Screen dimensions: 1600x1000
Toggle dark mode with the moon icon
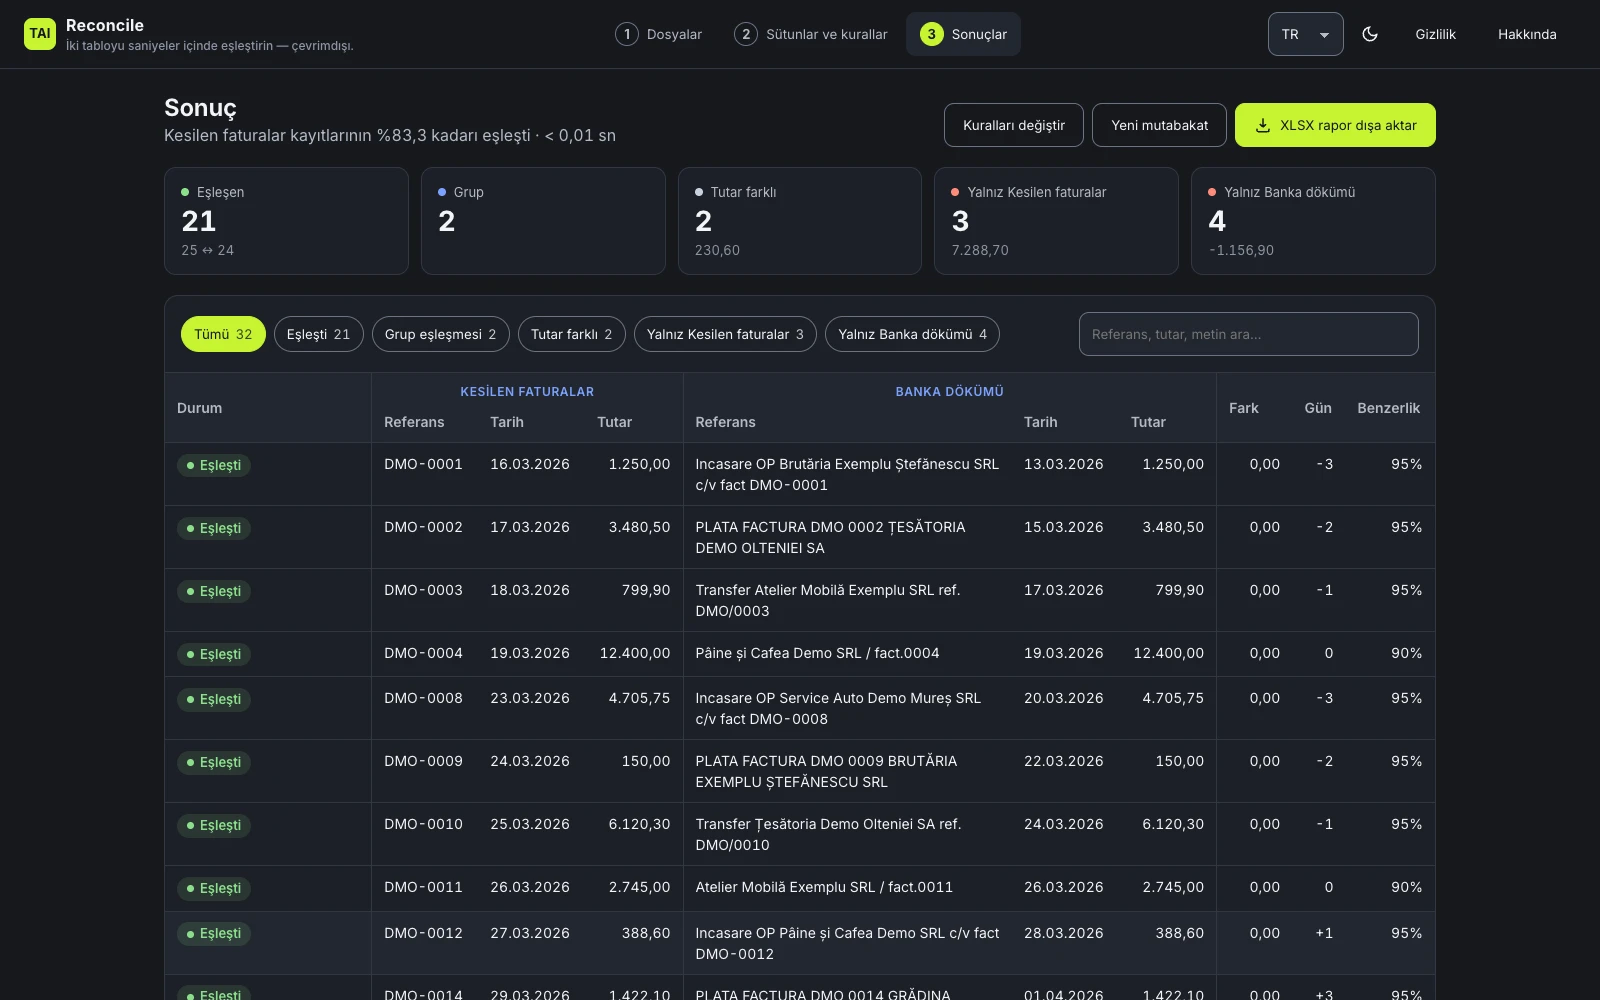[1370, 34]
